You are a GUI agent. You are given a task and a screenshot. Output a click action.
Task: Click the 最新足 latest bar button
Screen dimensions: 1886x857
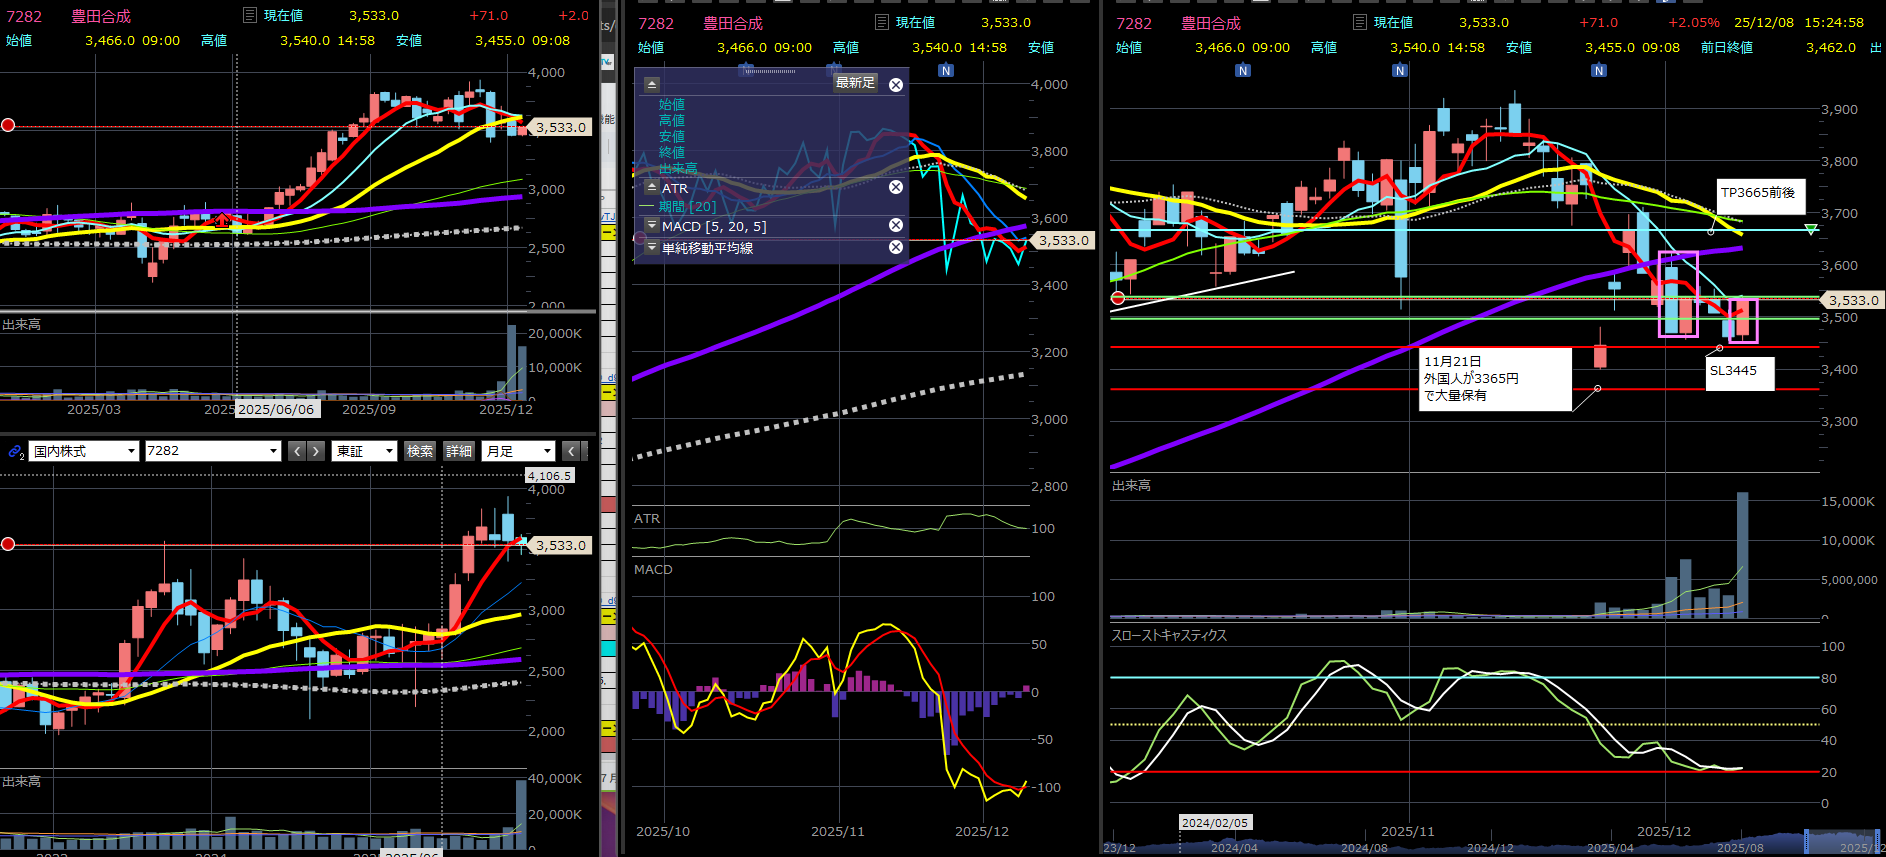pyautogui.click(x=855, y=83)
